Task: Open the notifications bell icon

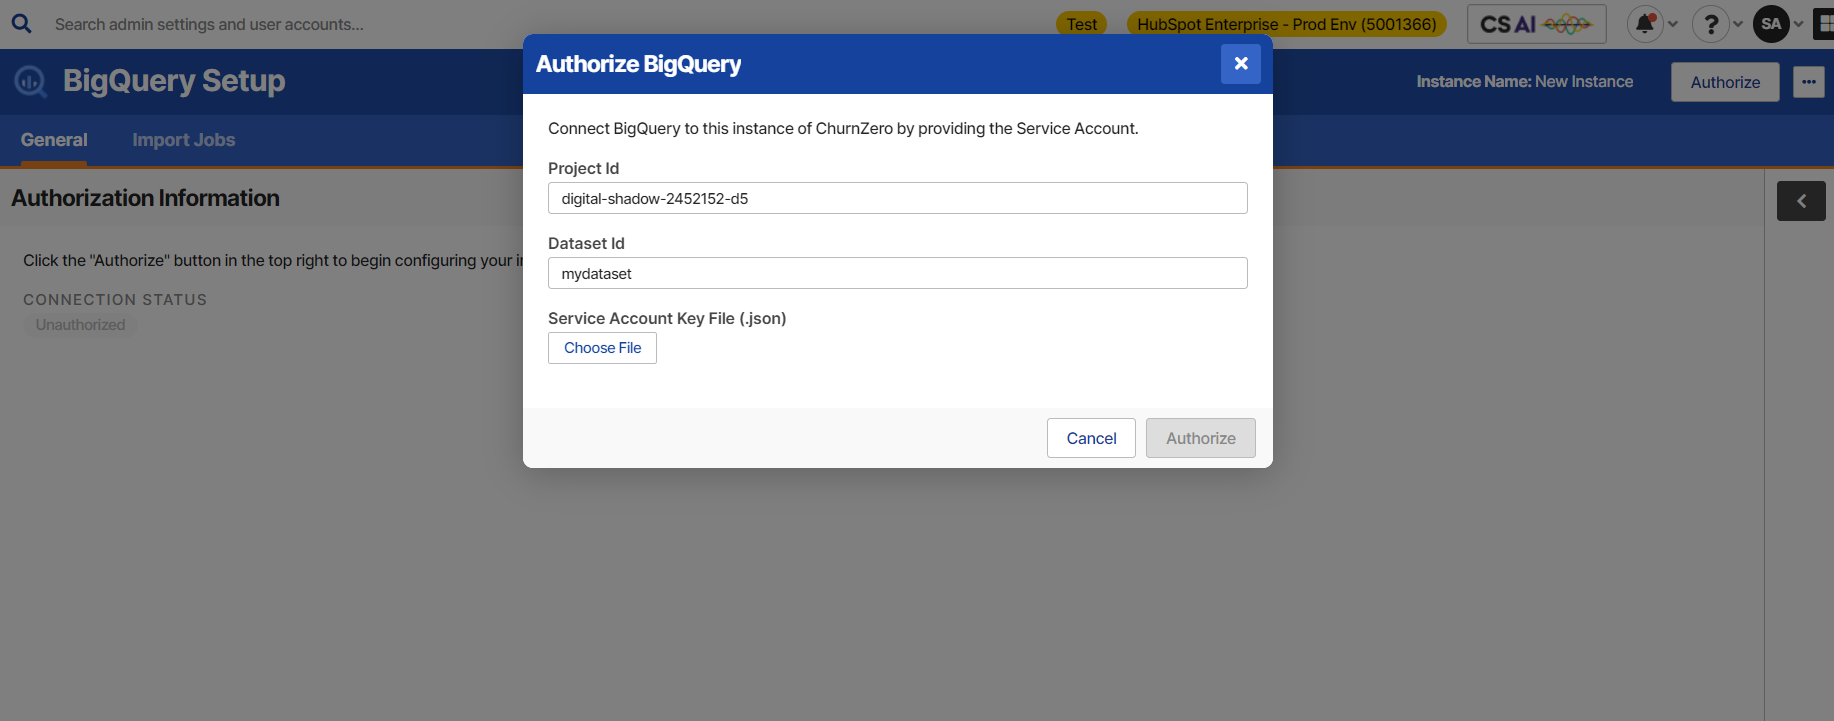Action: pyautogui.click(x=1645, y=24)
